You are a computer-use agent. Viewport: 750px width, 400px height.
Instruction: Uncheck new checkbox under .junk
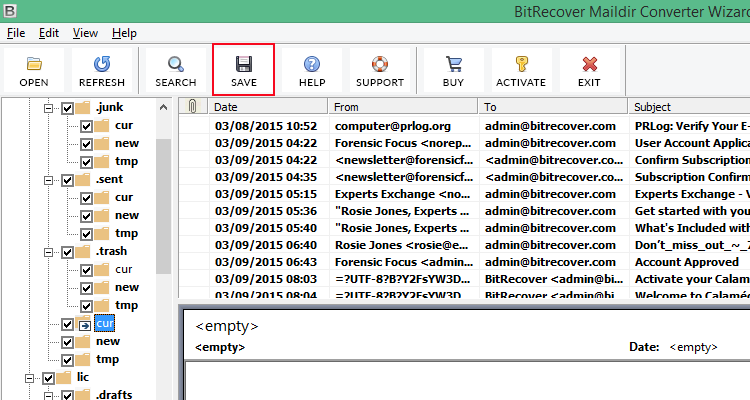pyautogui.click(x=86, y=144)
